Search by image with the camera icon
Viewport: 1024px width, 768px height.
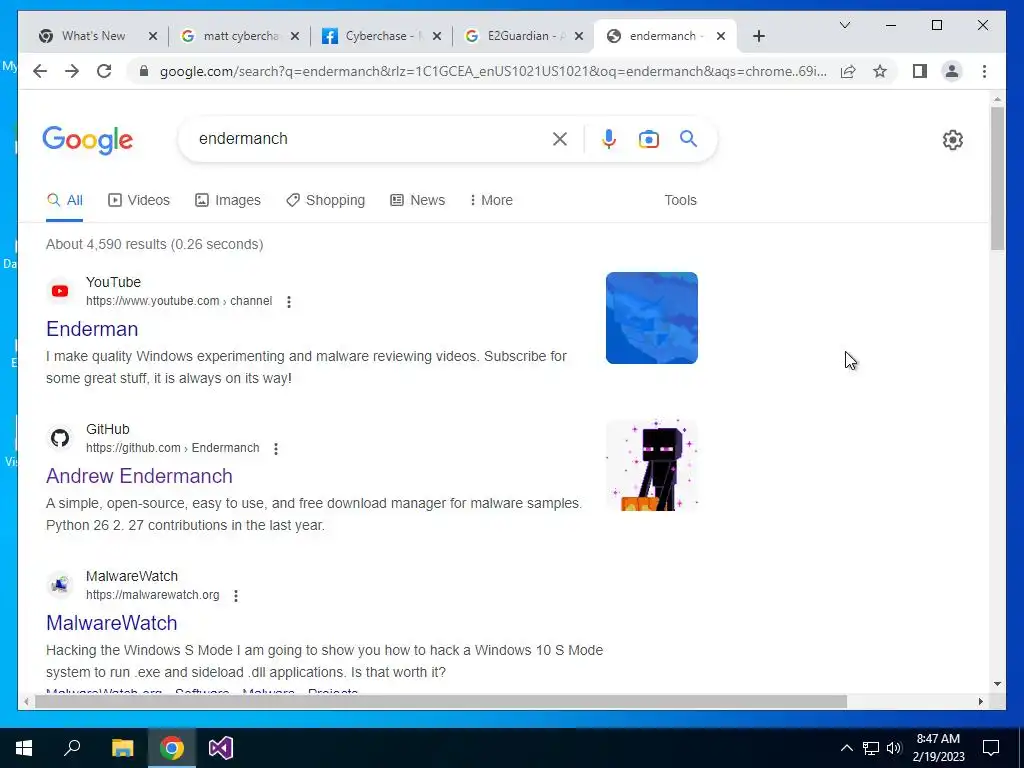point(648,139)
